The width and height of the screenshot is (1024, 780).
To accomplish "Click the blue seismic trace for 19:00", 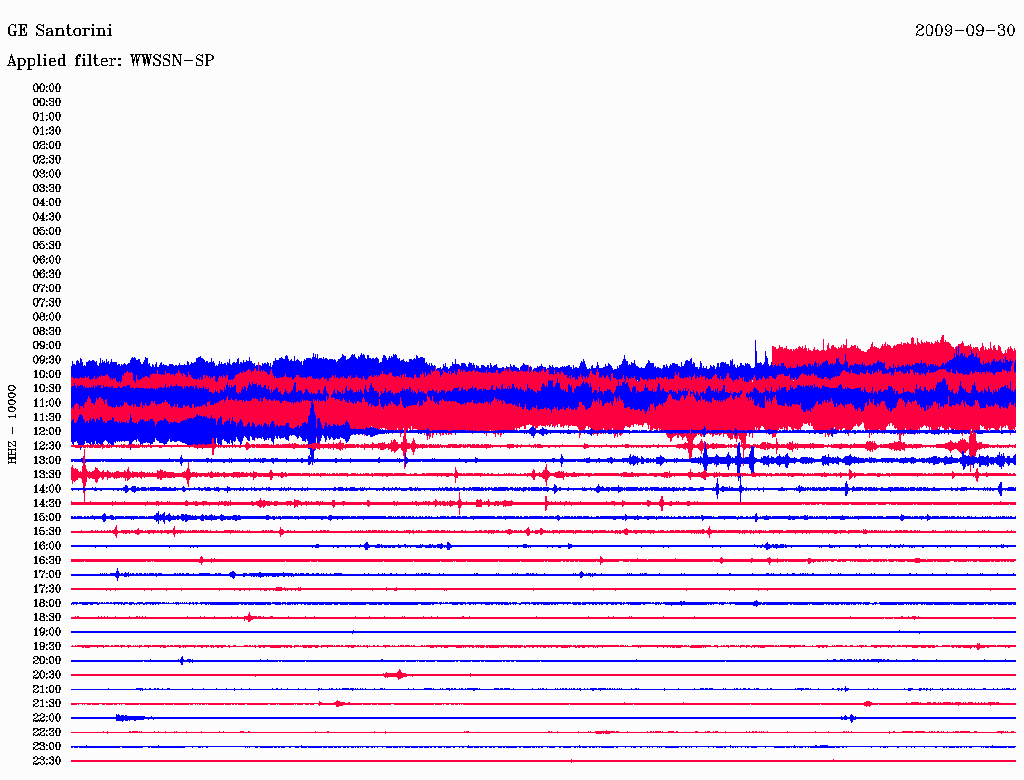I will click(543, 632).
